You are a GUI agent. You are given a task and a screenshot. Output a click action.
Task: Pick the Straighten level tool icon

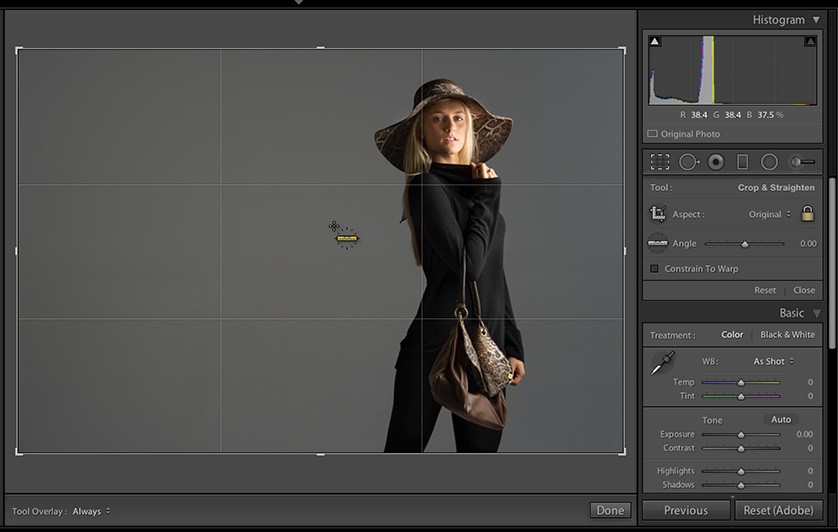coord(657,243)
